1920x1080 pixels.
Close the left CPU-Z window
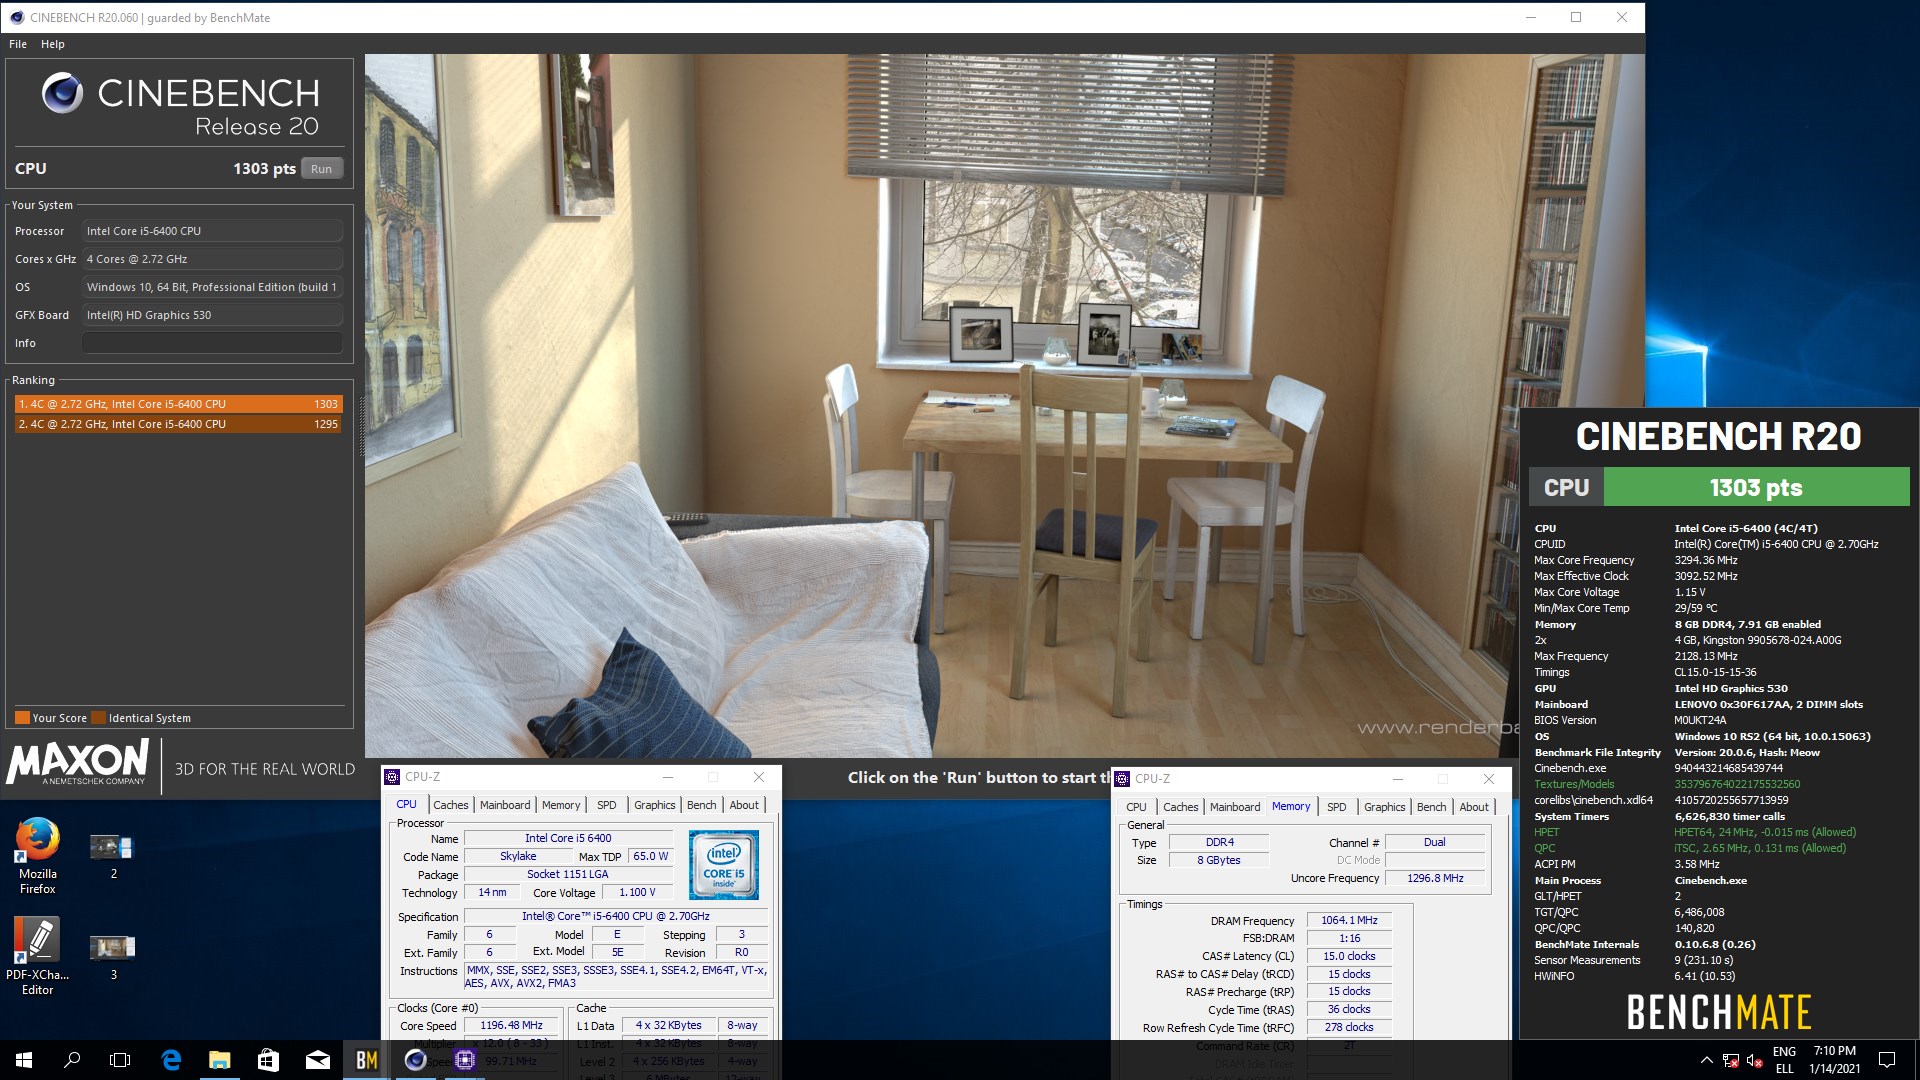759,777
